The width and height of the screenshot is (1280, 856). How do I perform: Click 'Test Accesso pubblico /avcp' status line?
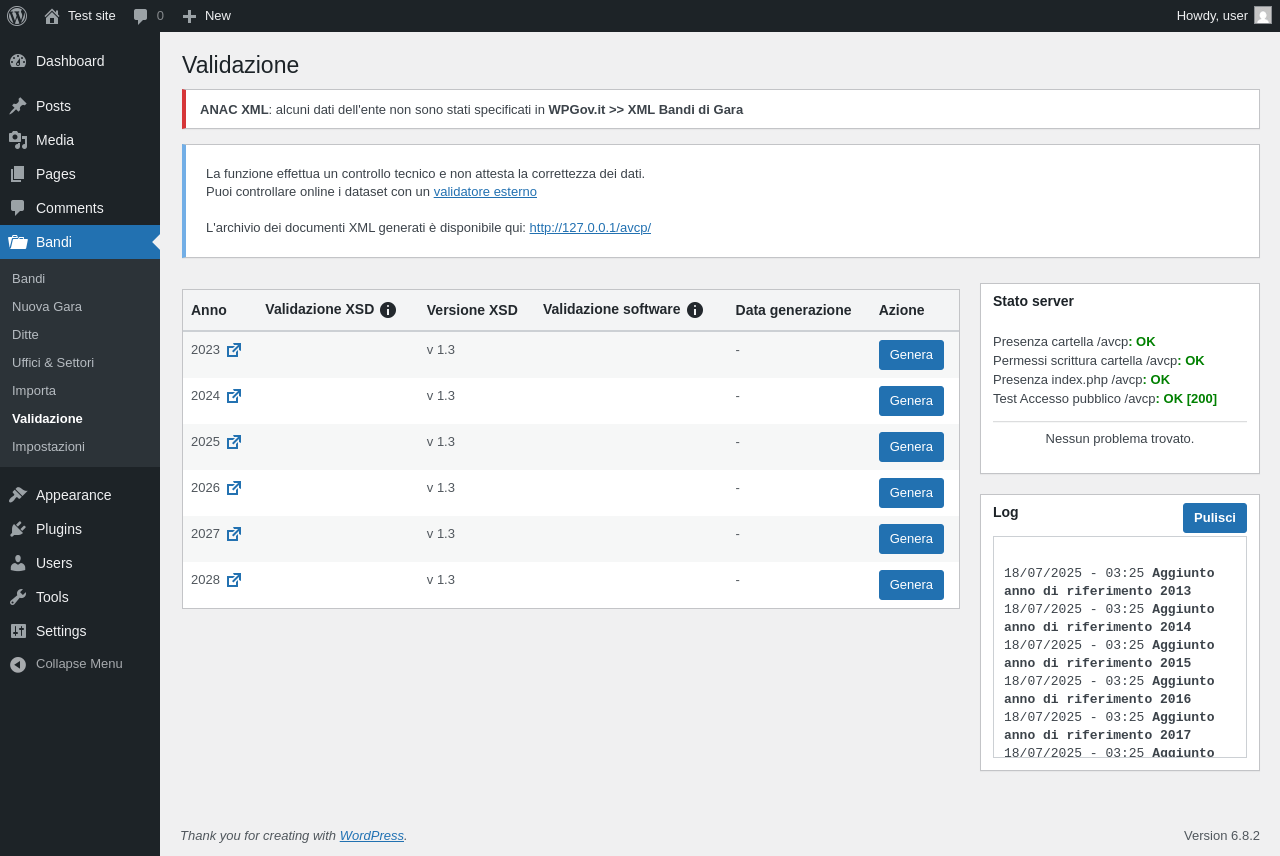coord(1105,399)
